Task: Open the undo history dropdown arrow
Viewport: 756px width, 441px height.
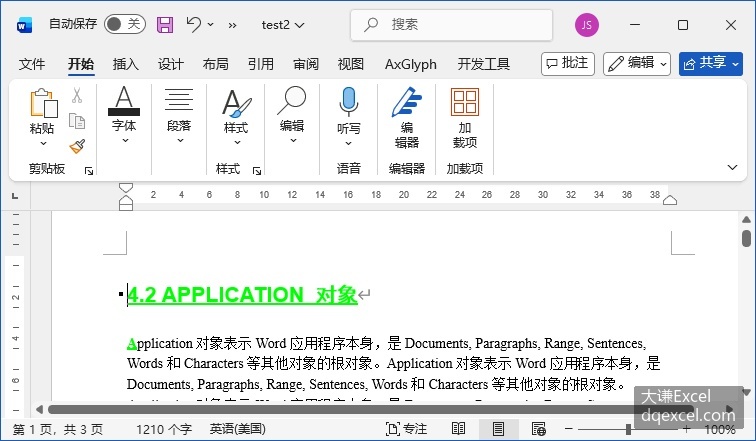Action: coord(211,24)
